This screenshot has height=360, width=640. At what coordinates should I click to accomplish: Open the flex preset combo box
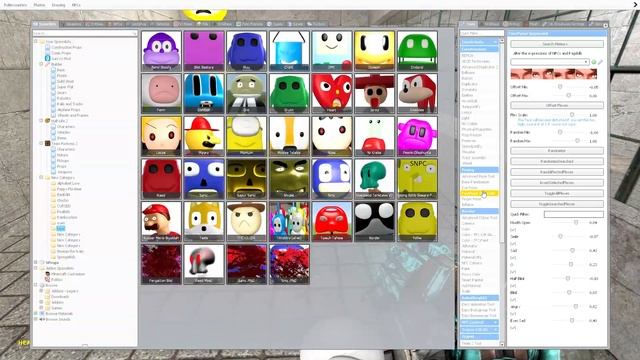pos(549,62)
